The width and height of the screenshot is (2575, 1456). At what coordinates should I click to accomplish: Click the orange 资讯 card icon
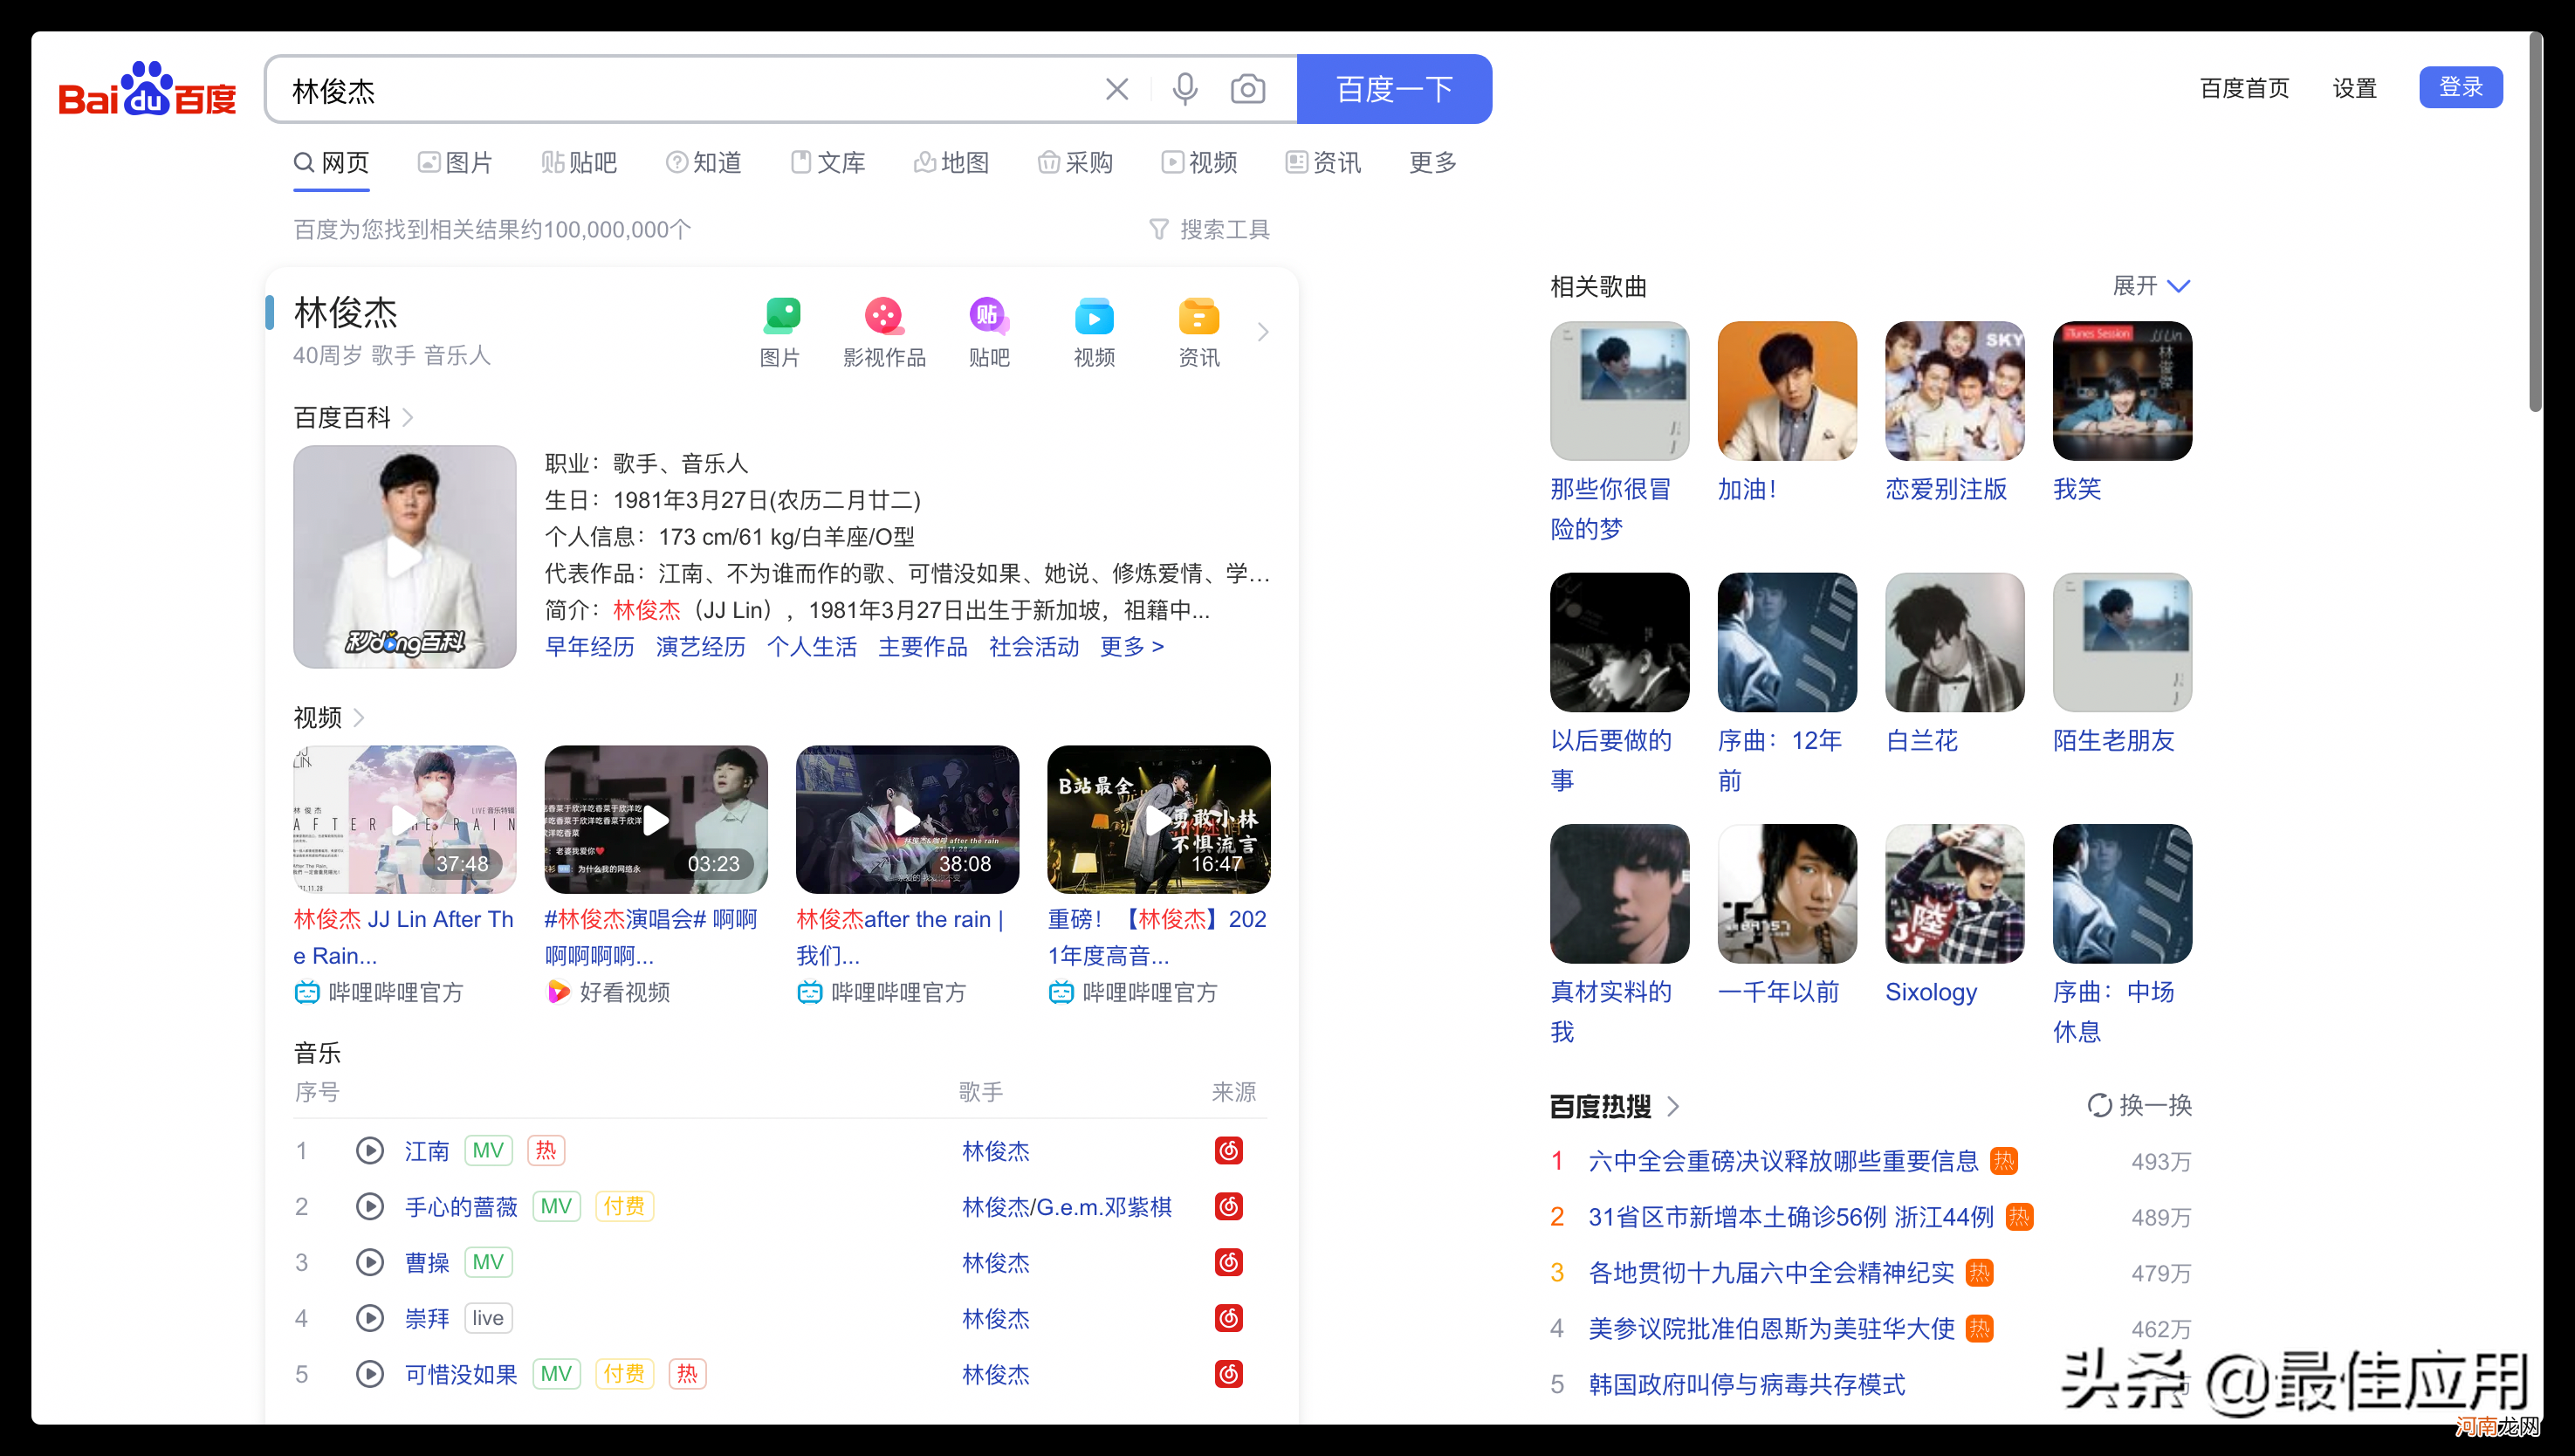click(x=1198, y=317)
